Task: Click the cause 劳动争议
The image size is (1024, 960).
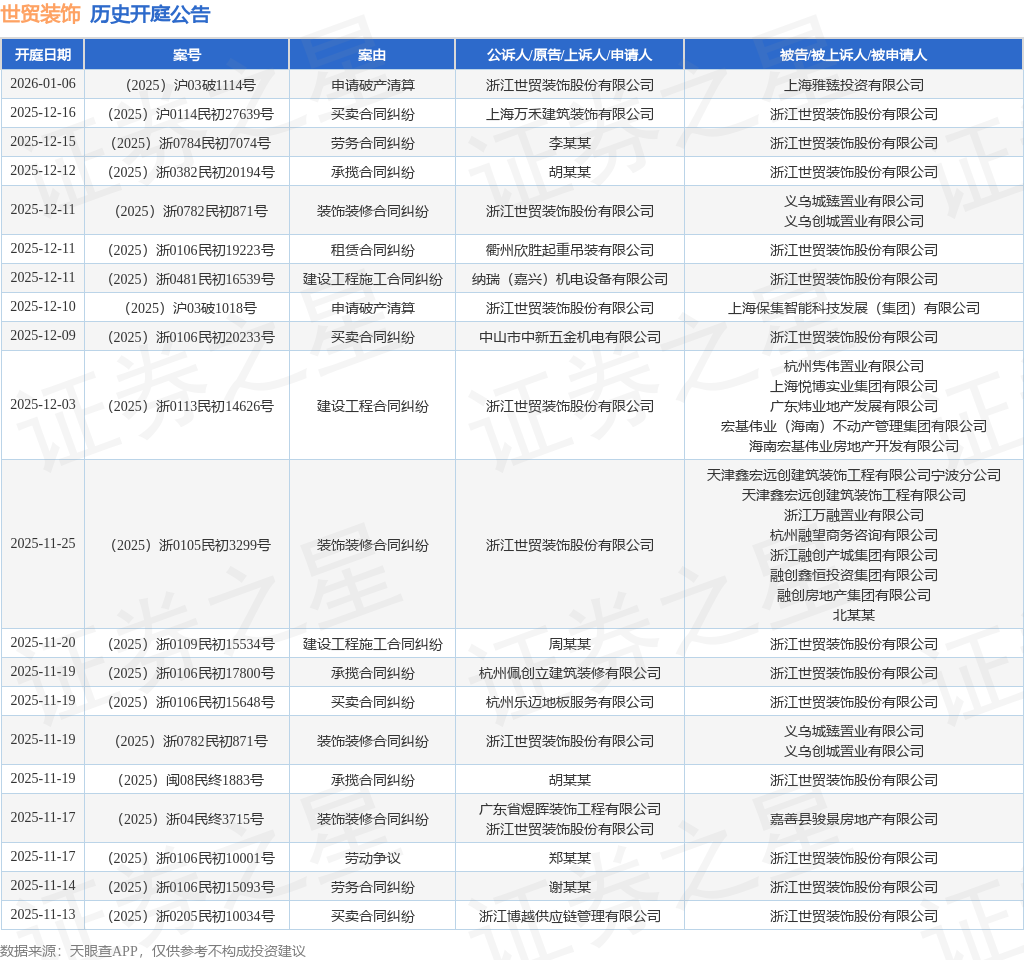Action: (372, 858)
